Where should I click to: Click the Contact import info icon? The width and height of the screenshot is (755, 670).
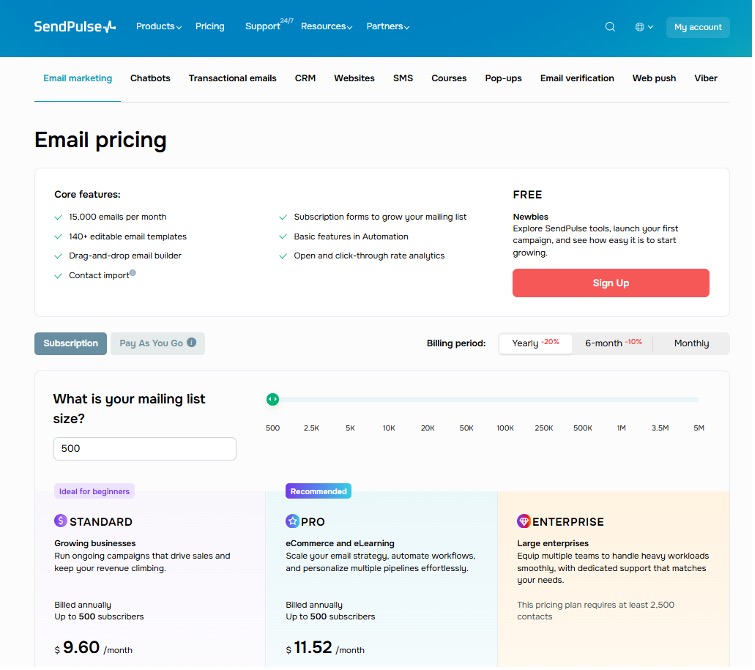pyautogui.click(x=133, y=274)
